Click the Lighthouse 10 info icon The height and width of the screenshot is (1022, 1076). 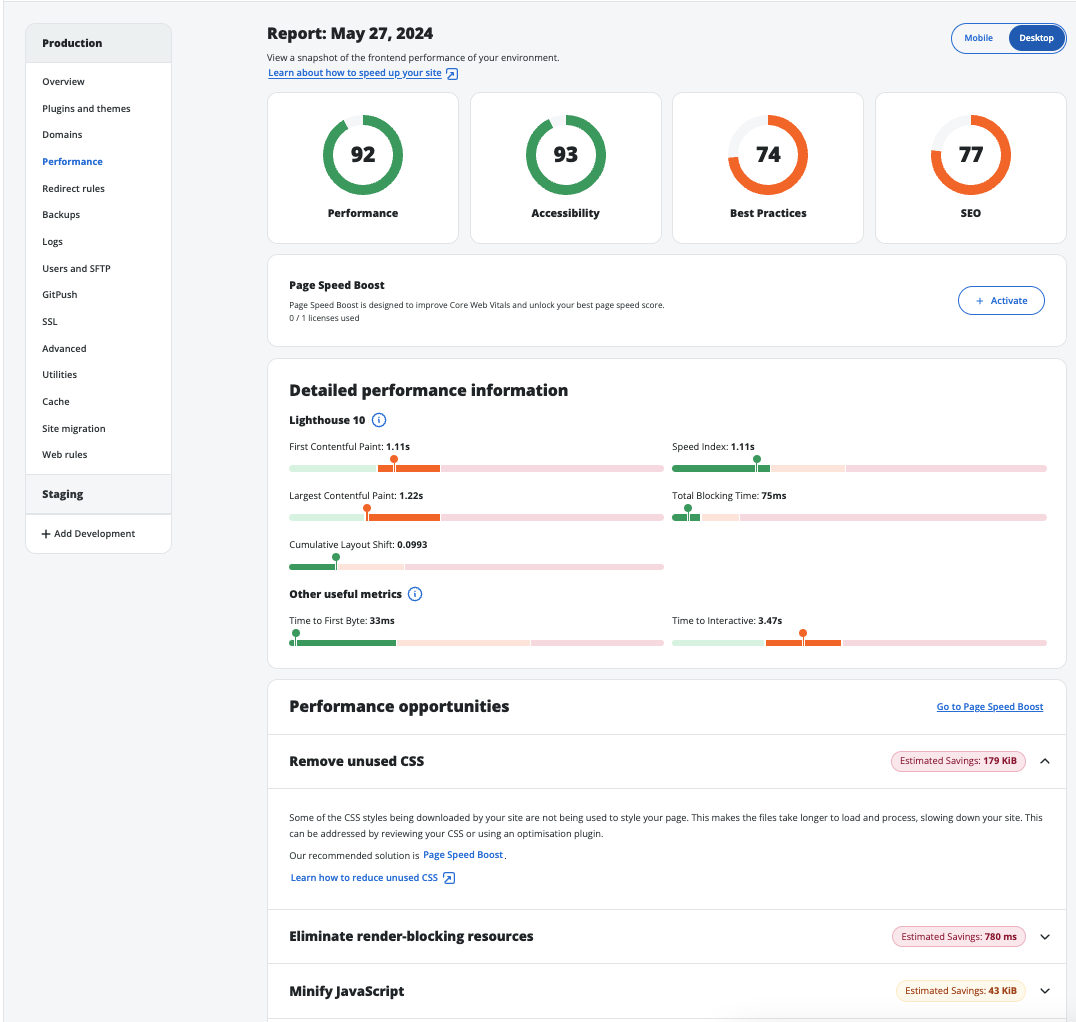coord(379,421)
